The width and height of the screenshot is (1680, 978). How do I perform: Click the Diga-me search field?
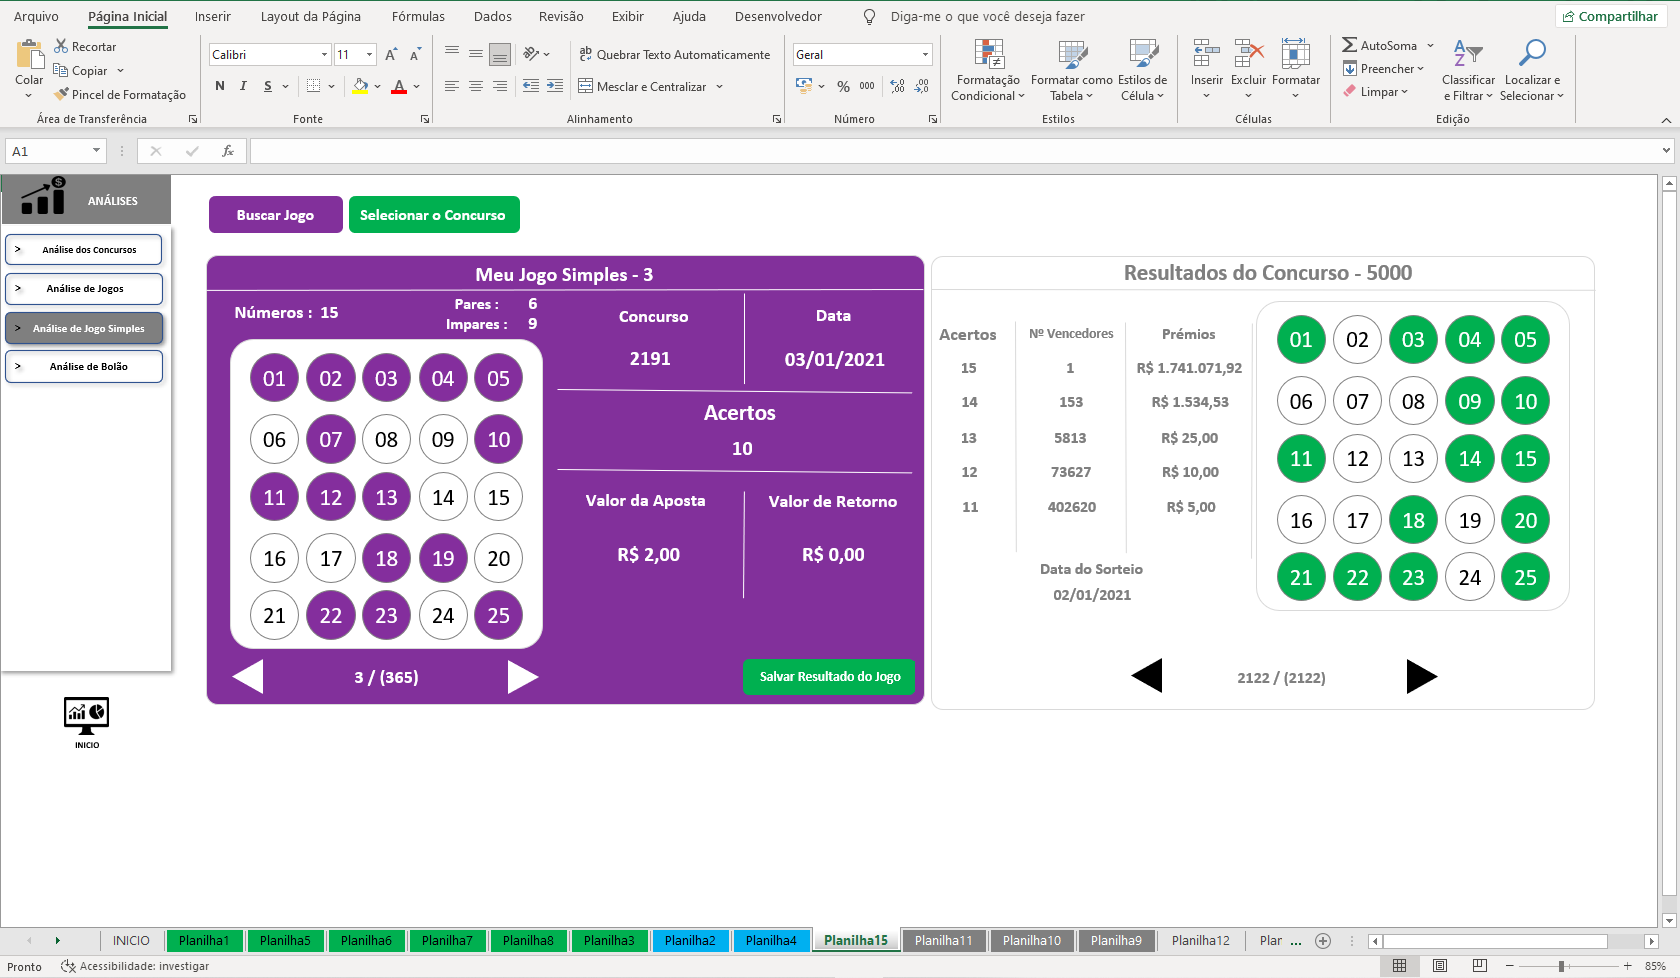point(986,16)
